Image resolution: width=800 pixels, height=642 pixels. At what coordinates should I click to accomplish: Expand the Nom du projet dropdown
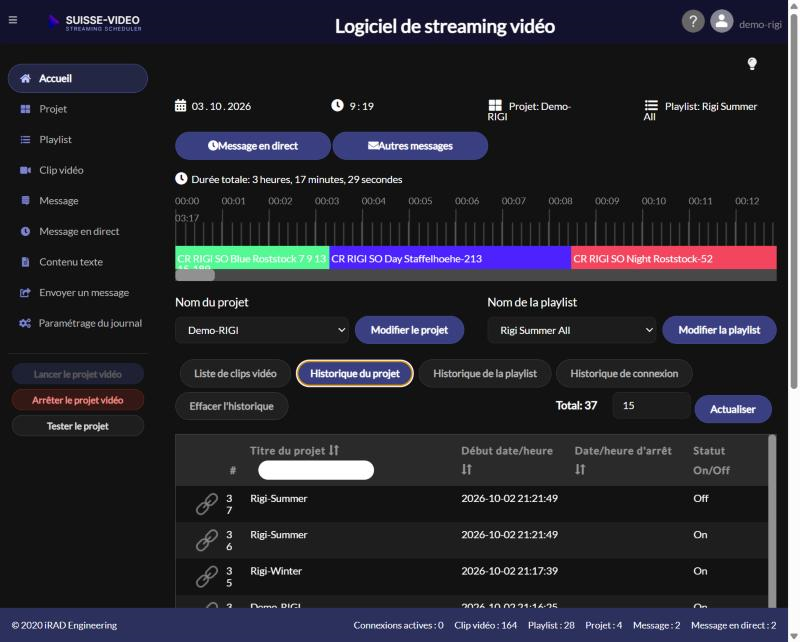click(262, 330)
